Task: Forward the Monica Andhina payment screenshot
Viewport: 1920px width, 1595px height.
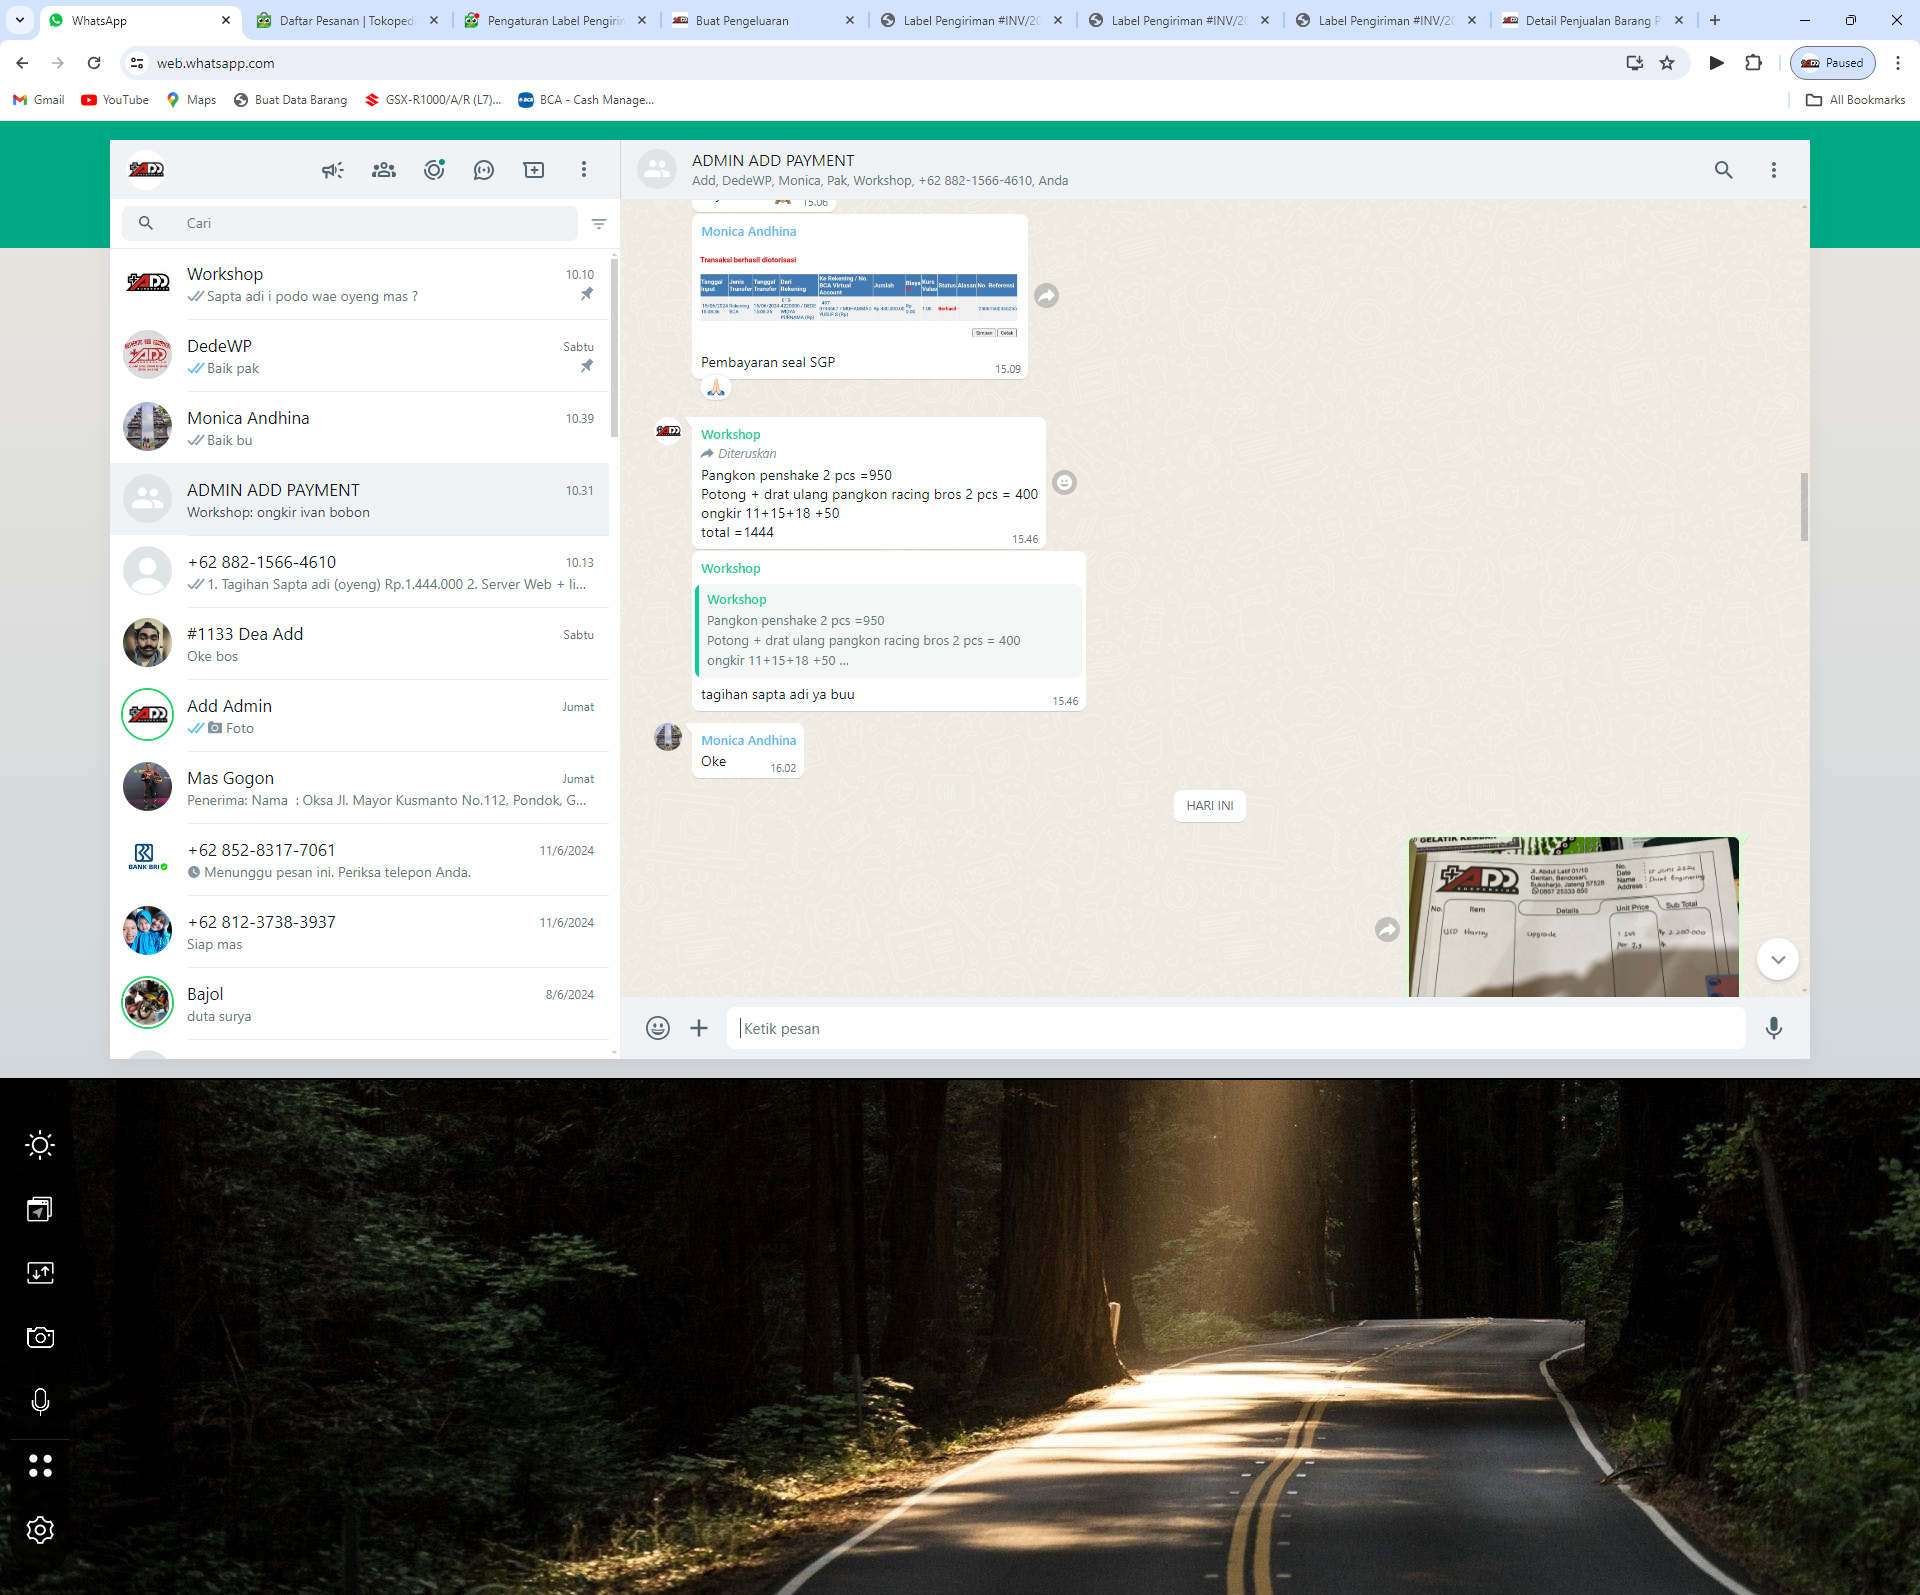Action: (1046, 296)
